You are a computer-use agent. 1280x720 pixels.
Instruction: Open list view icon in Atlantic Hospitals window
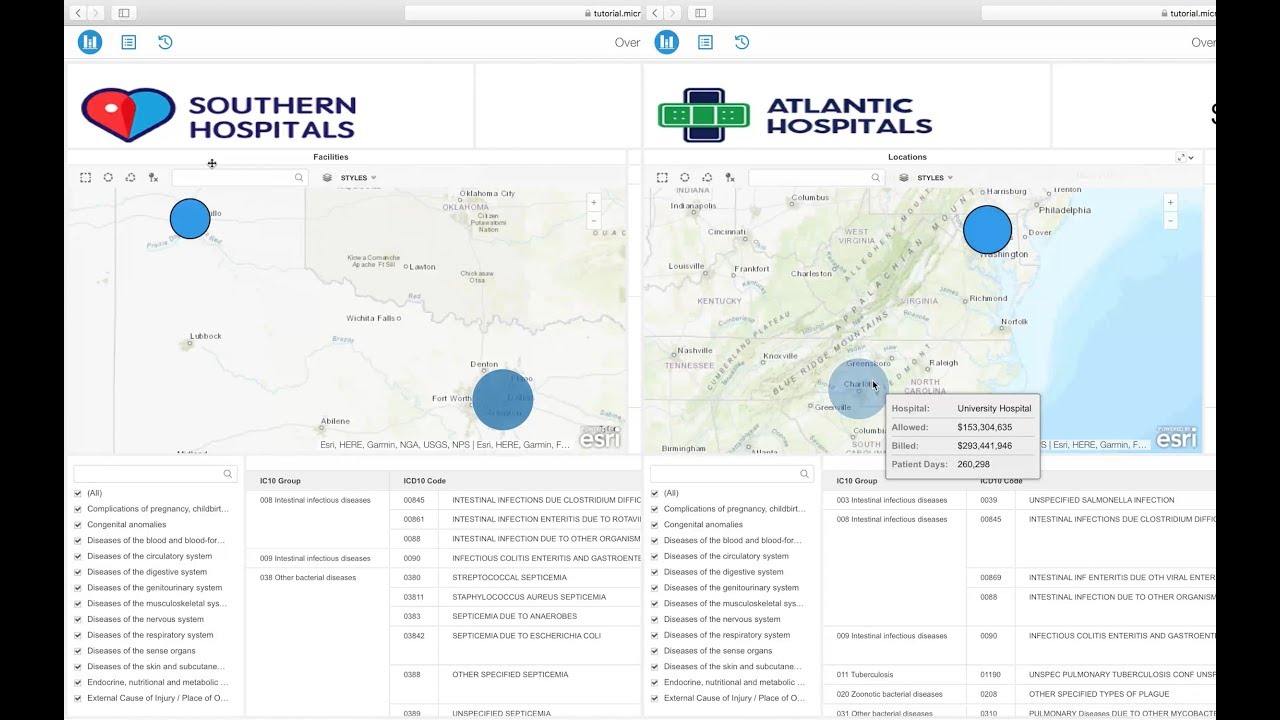706,42
